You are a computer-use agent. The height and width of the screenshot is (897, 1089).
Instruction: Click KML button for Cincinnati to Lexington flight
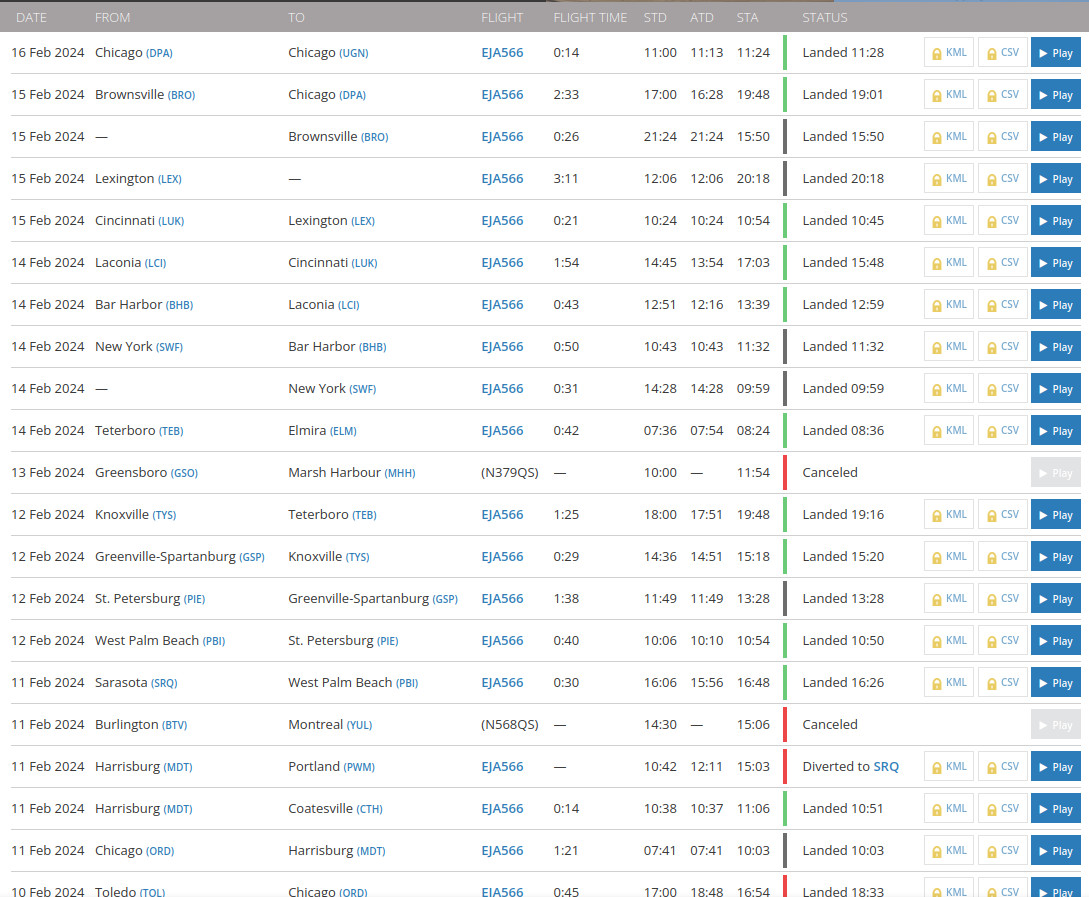point(948,221)
